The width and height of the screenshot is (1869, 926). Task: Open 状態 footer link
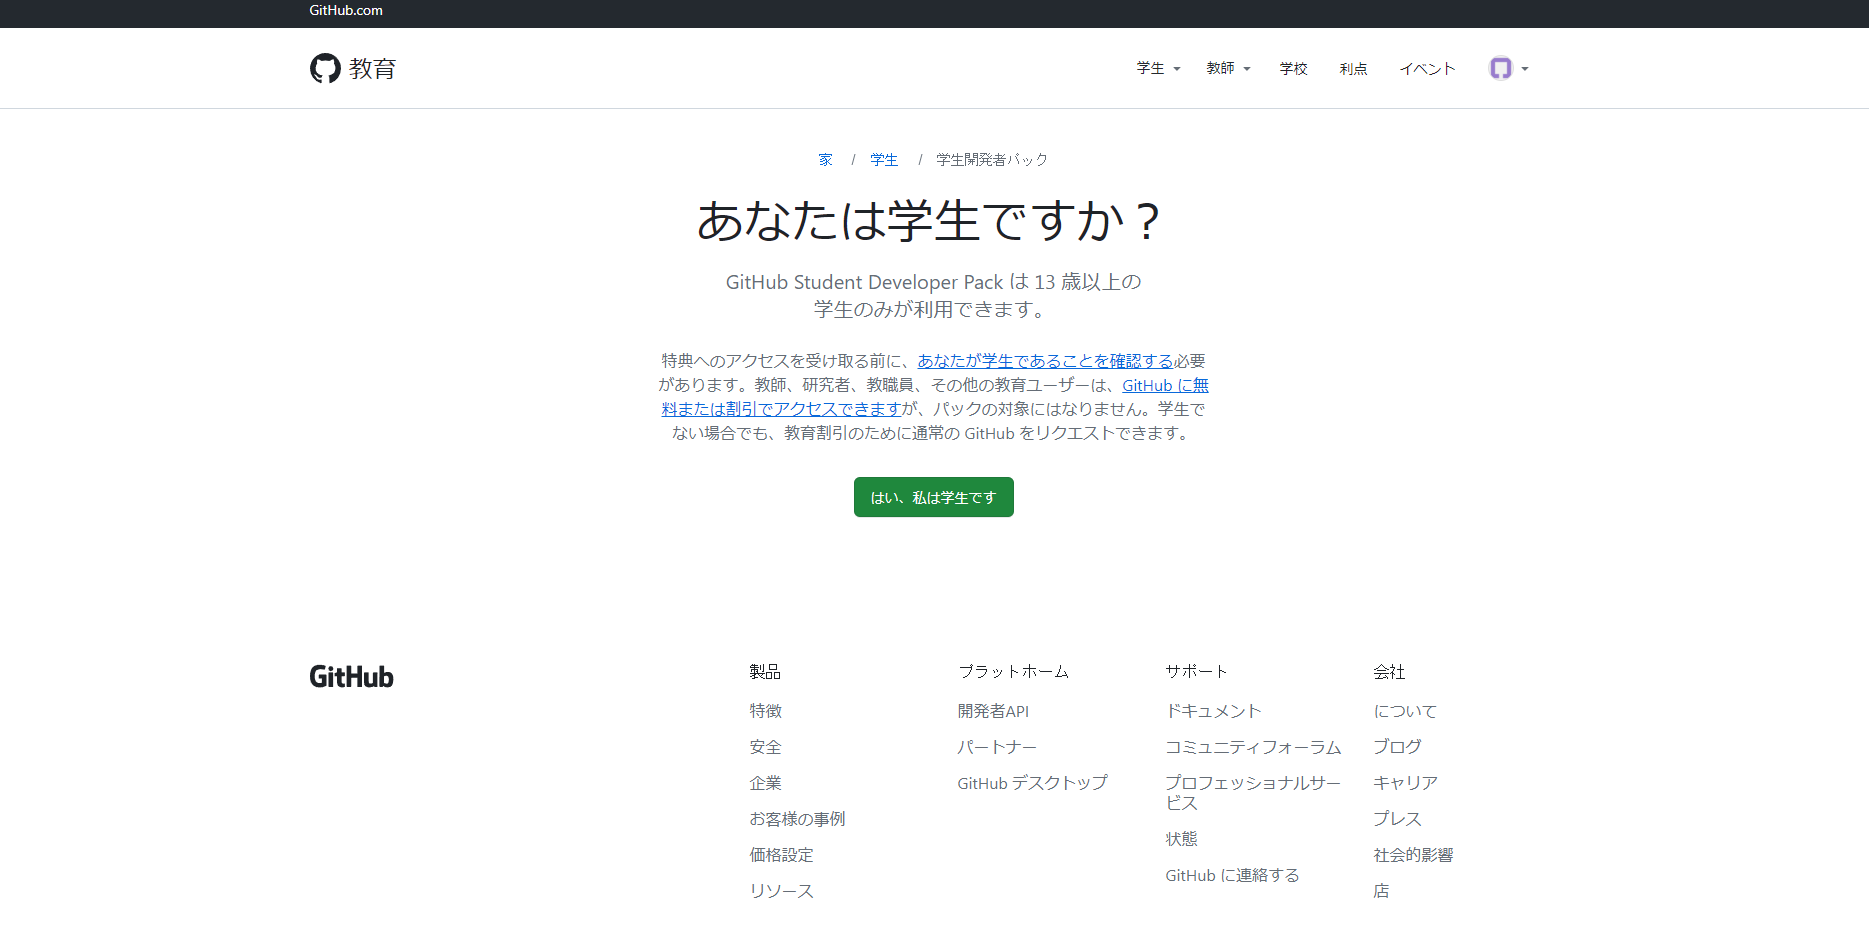pyautogui.click(x=1181, y=839)
